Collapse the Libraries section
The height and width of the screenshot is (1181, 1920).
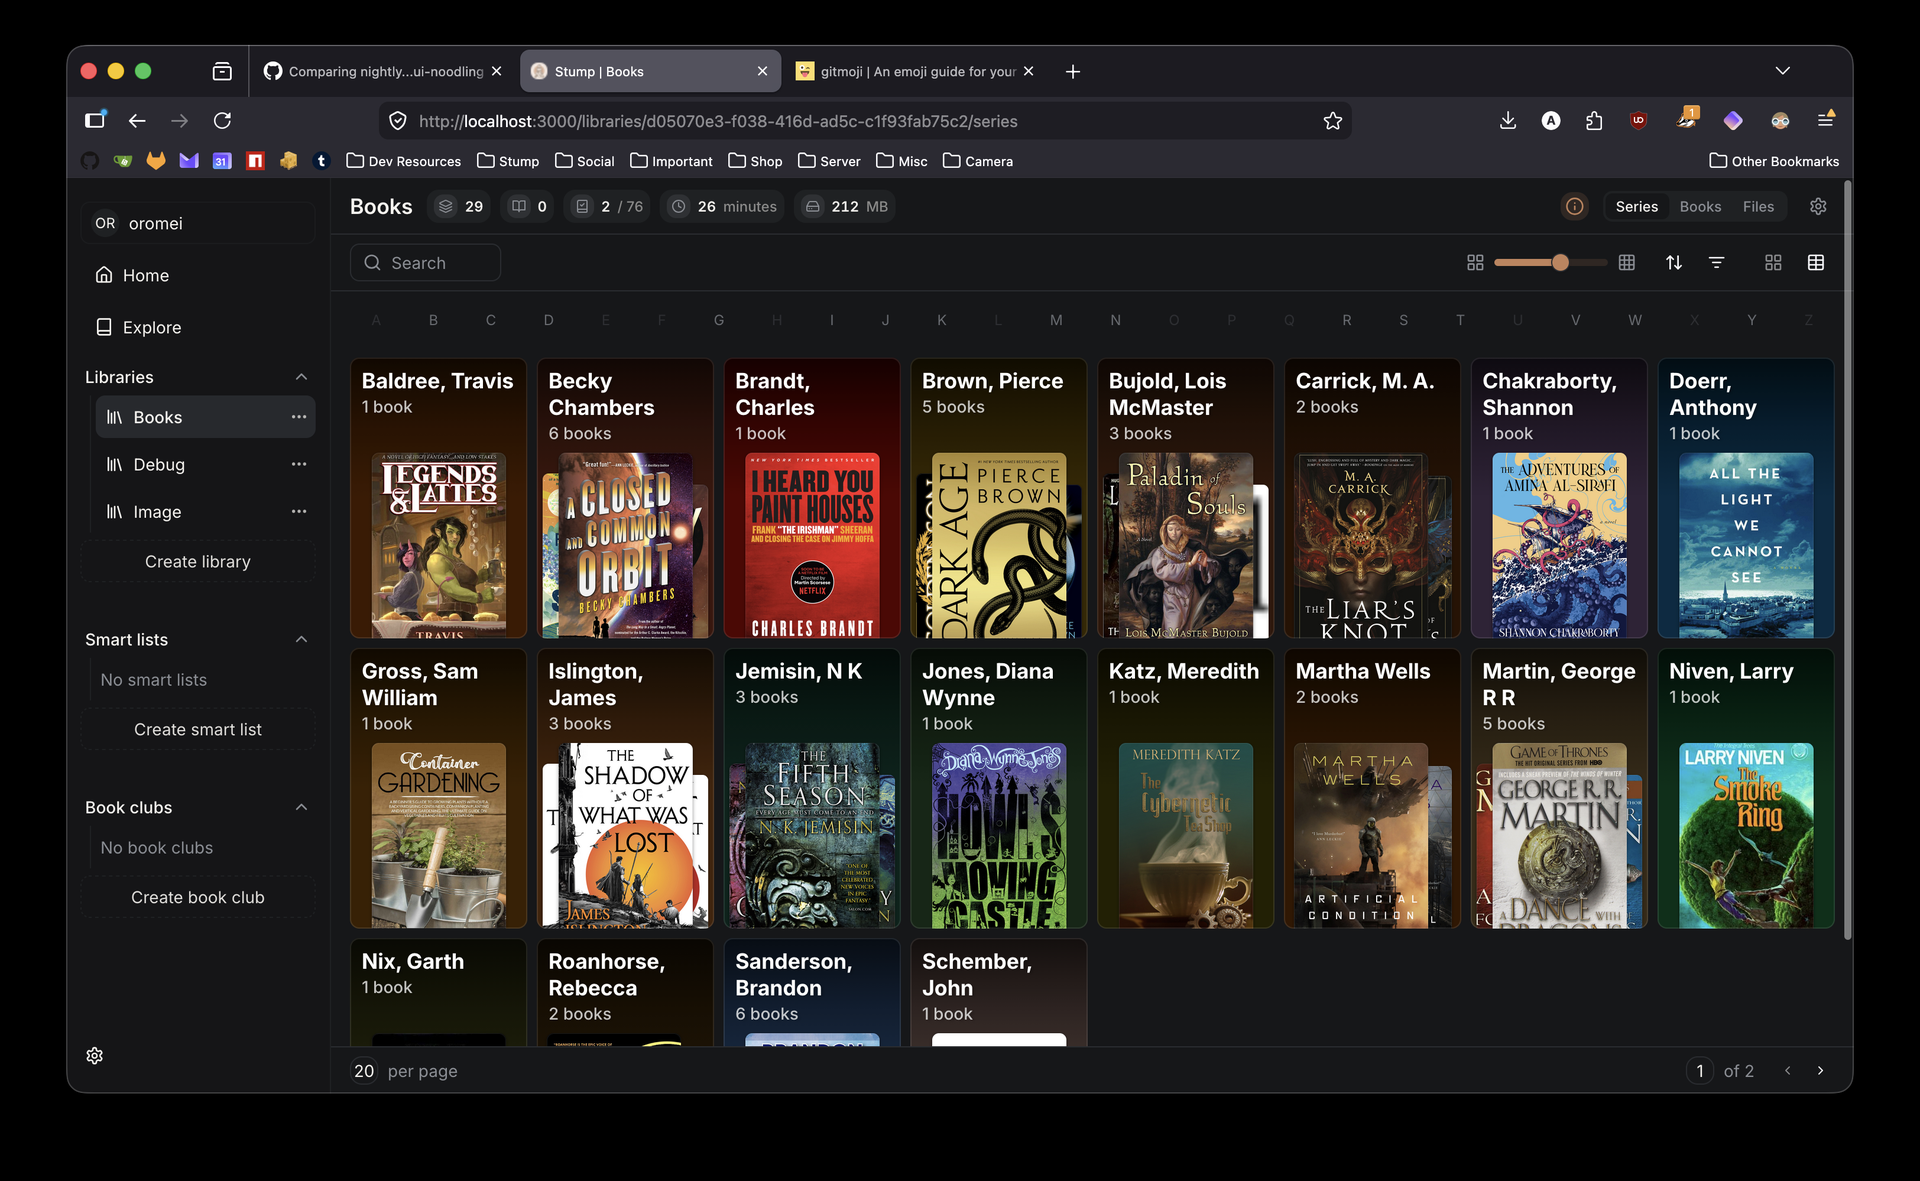(x=301, y=377)
